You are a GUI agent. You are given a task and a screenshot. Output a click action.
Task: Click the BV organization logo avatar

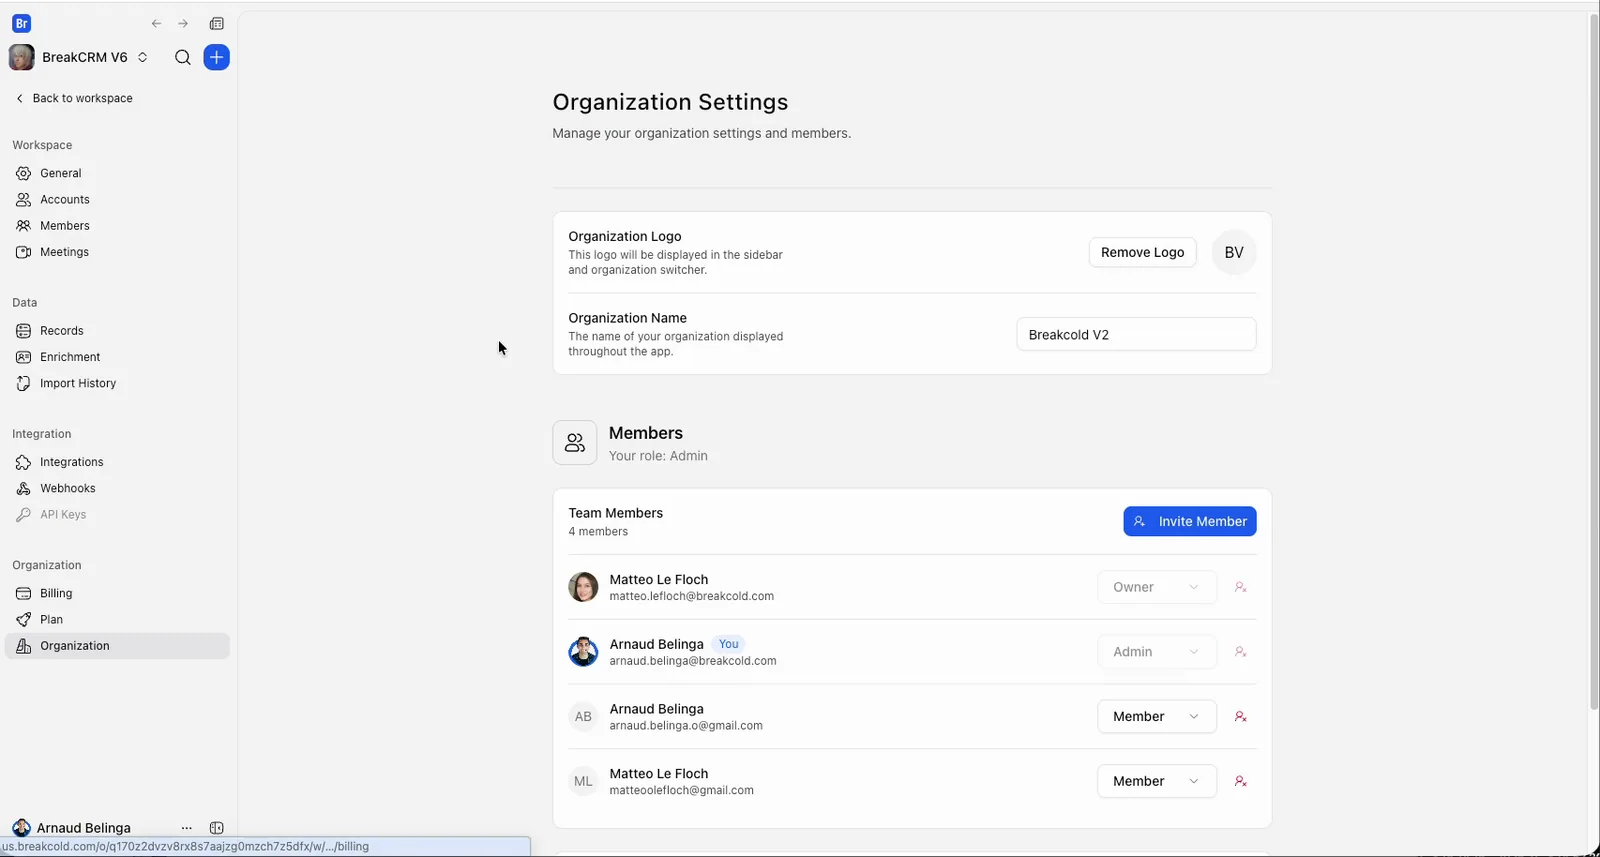tap(1234, 252)
